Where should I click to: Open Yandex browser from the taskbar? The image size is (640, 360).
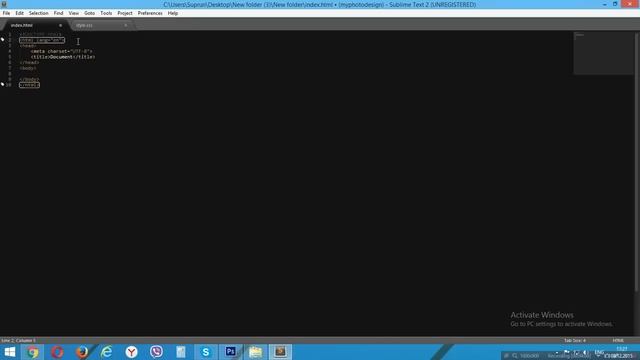[x=131, y=352]
